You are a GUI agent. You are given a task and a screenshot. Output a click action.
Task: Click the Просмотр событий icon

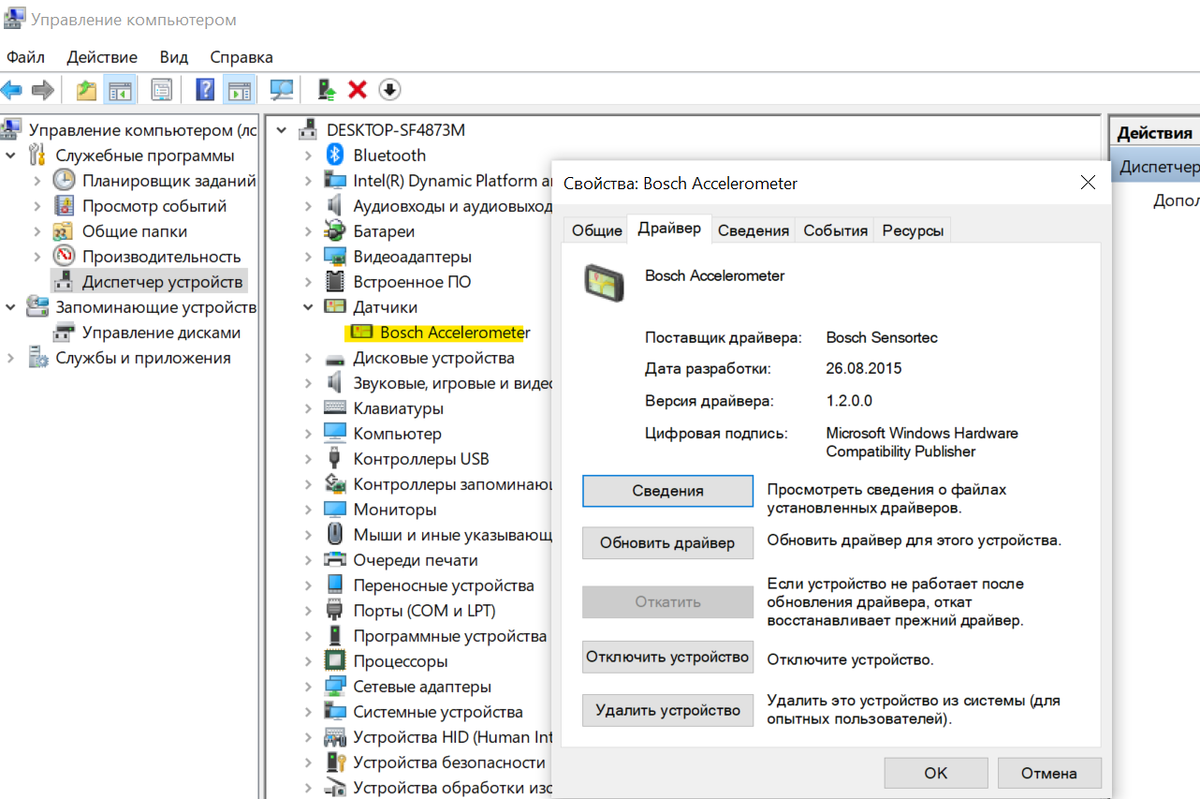pyautogui.click(x=64, y=206)
